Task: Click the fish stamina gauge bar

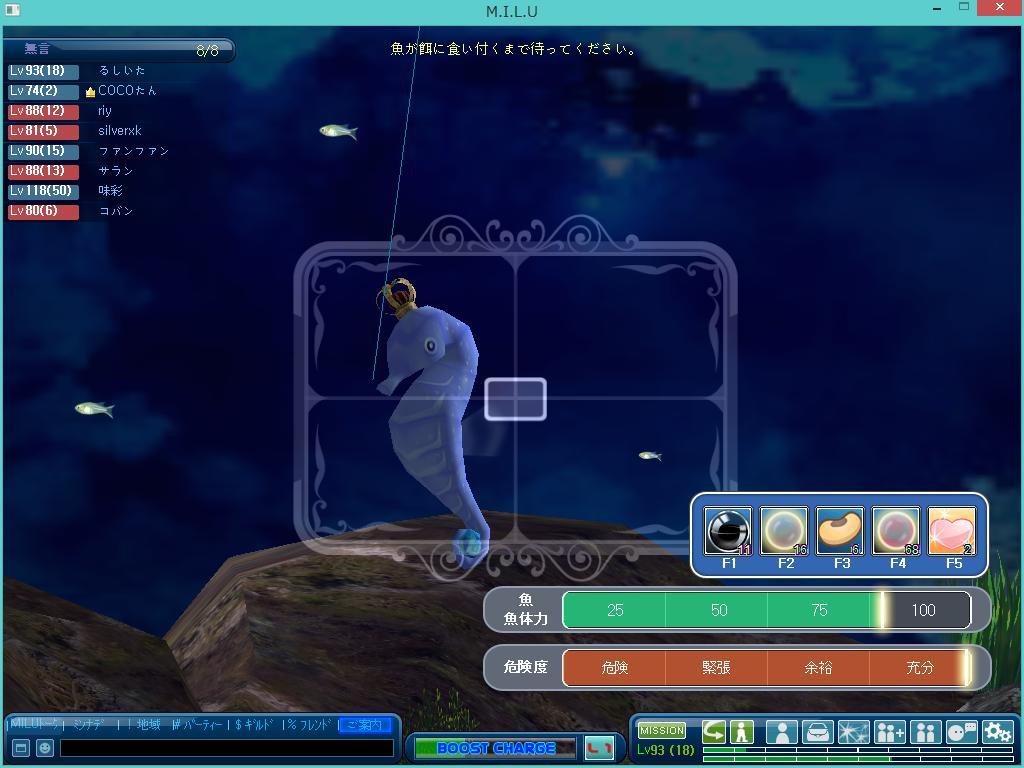Action: pos(766,610)
